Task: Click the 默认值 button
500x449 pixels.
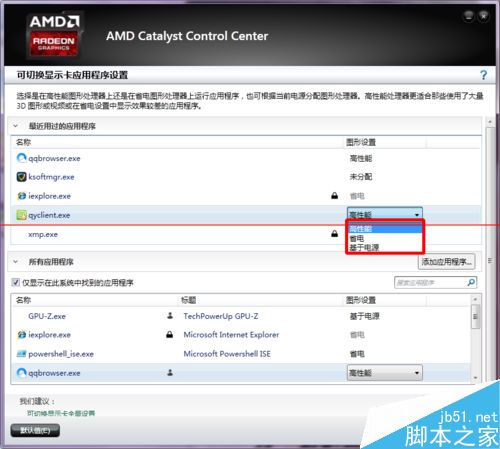Action: click(x=35, y=430)
